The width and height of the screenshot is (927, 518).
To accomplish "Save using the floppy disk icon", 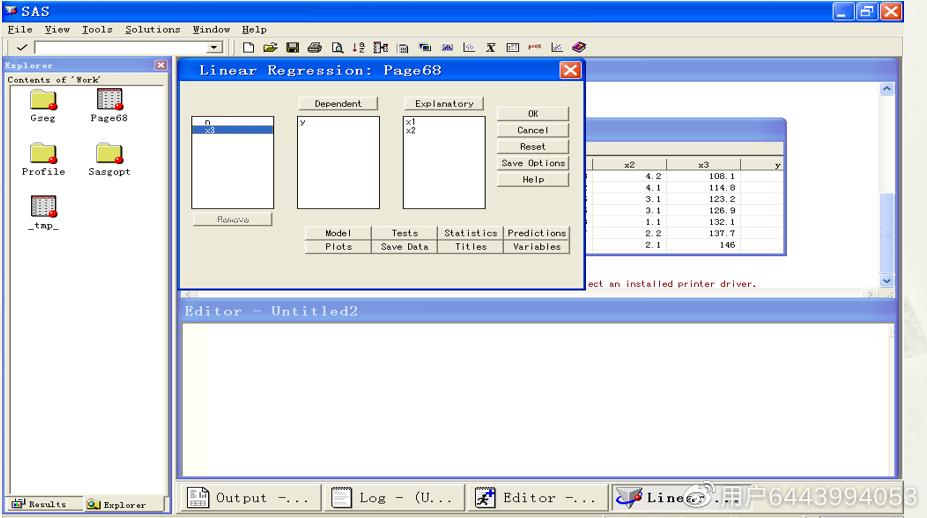I will tap(292, 47).
